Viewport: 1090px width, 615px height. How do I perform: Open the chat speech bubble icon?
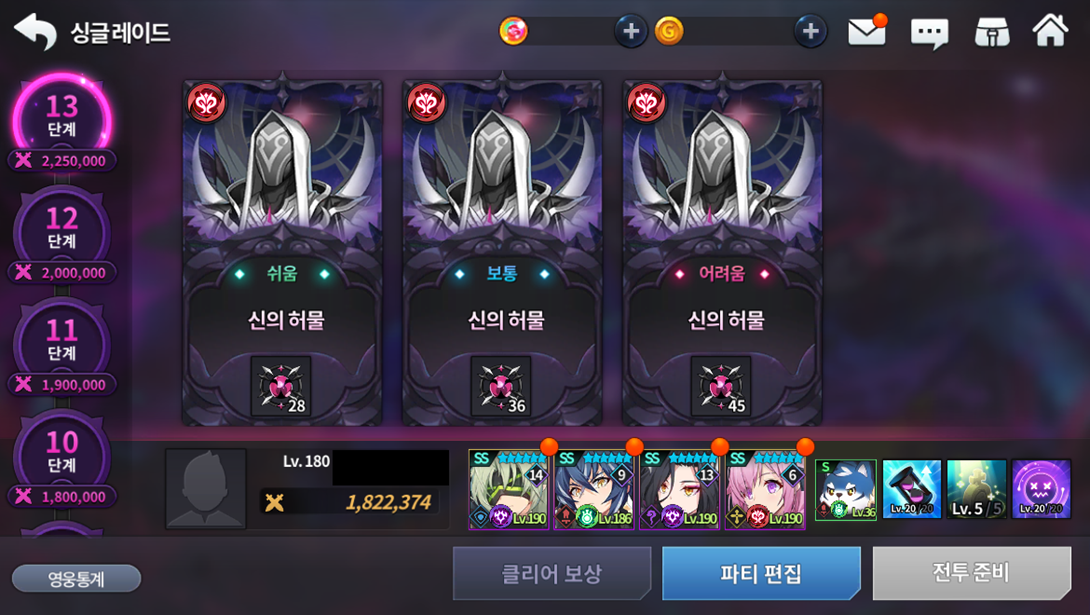click(x=929, y=33)
